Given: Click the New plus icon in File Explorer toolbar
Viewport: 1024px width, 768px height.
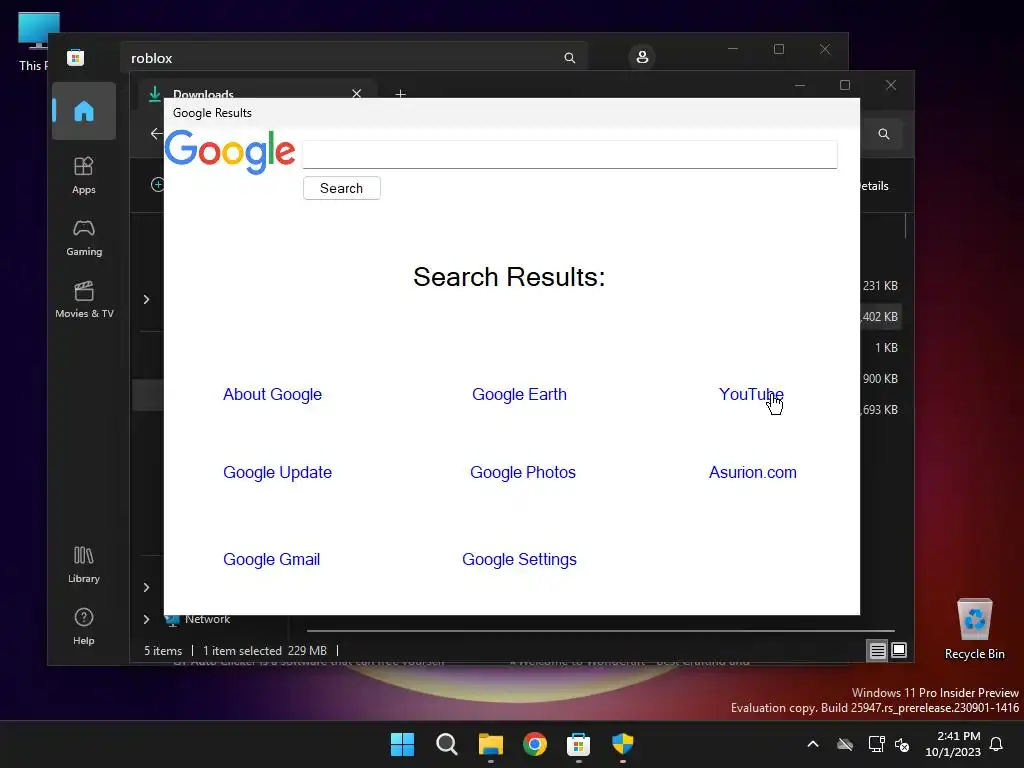Looking at the screenshot, I should click(157, 185).
